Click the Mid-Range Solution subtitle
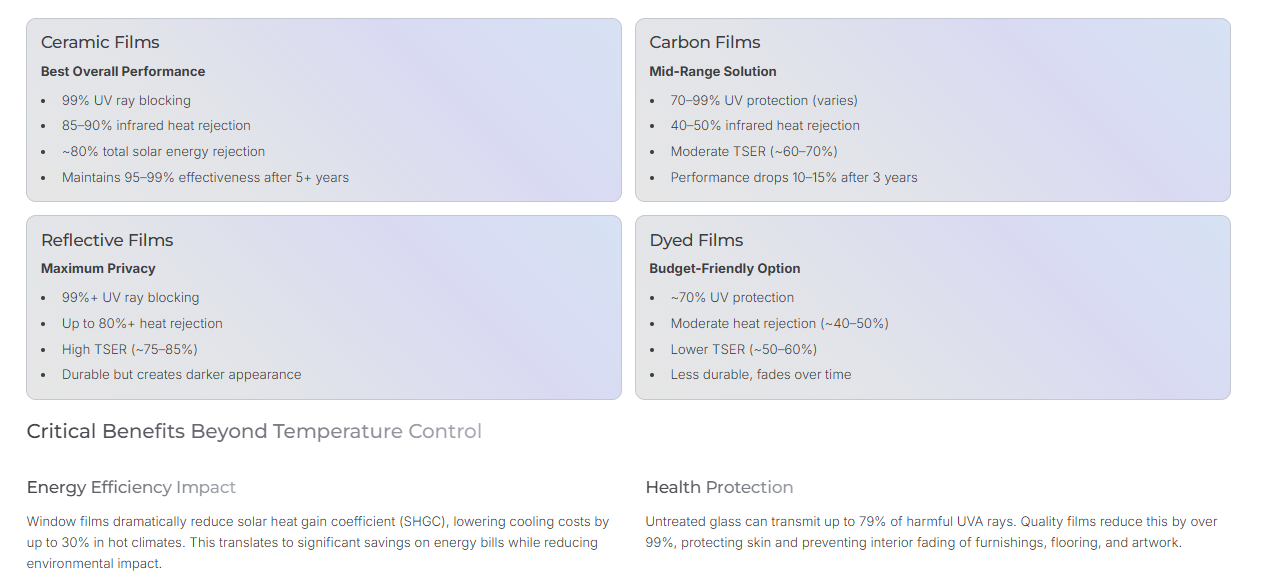 pyautogui.click(x=712, y=71)
